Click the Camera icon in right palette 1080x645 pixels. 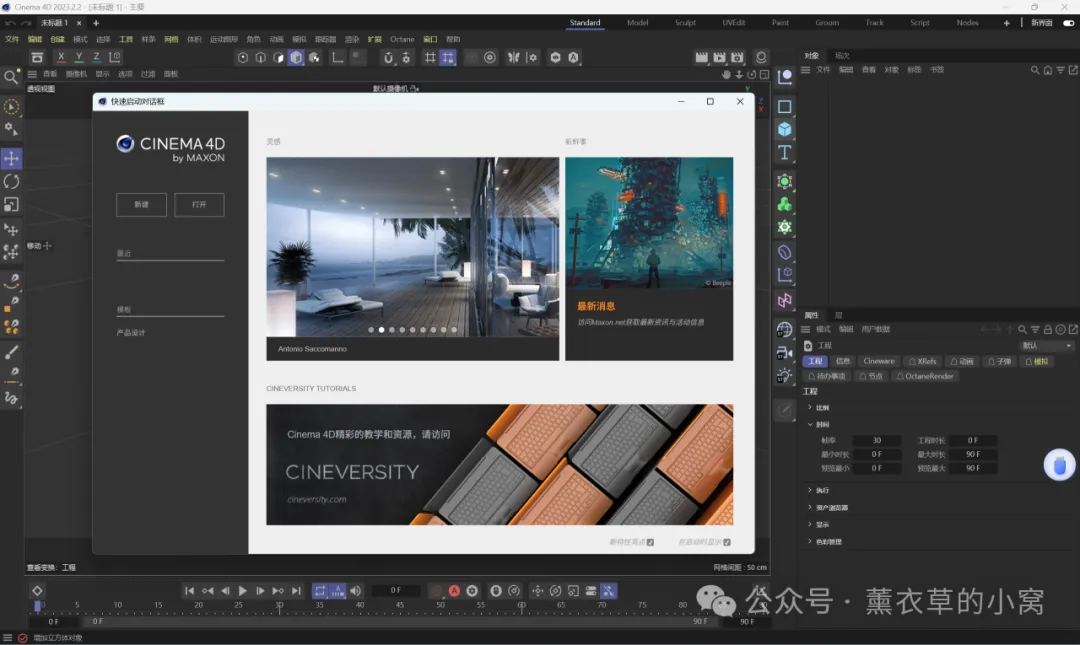click(x=785, y=353)
